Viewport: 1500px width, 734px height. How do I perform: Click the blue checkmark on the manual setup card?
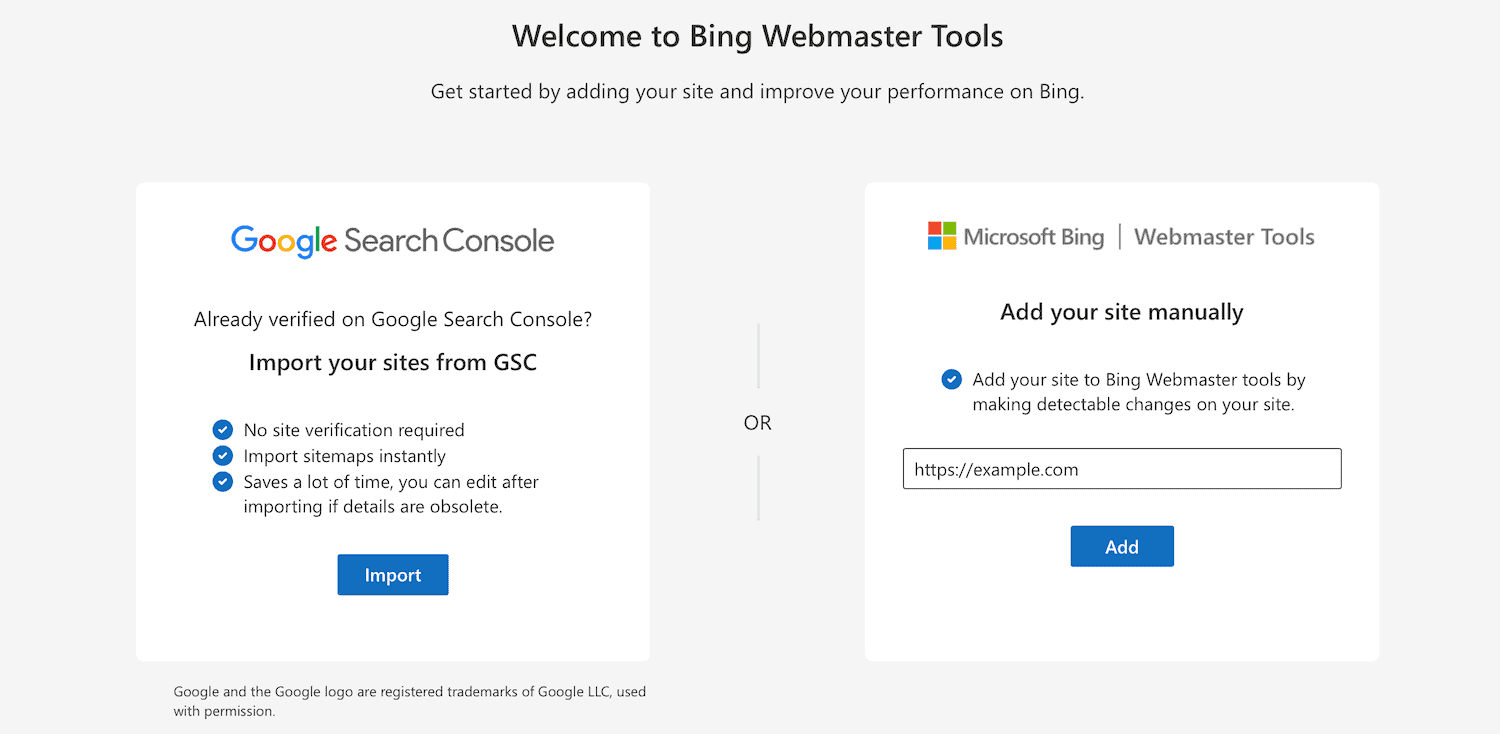(951, 379)
